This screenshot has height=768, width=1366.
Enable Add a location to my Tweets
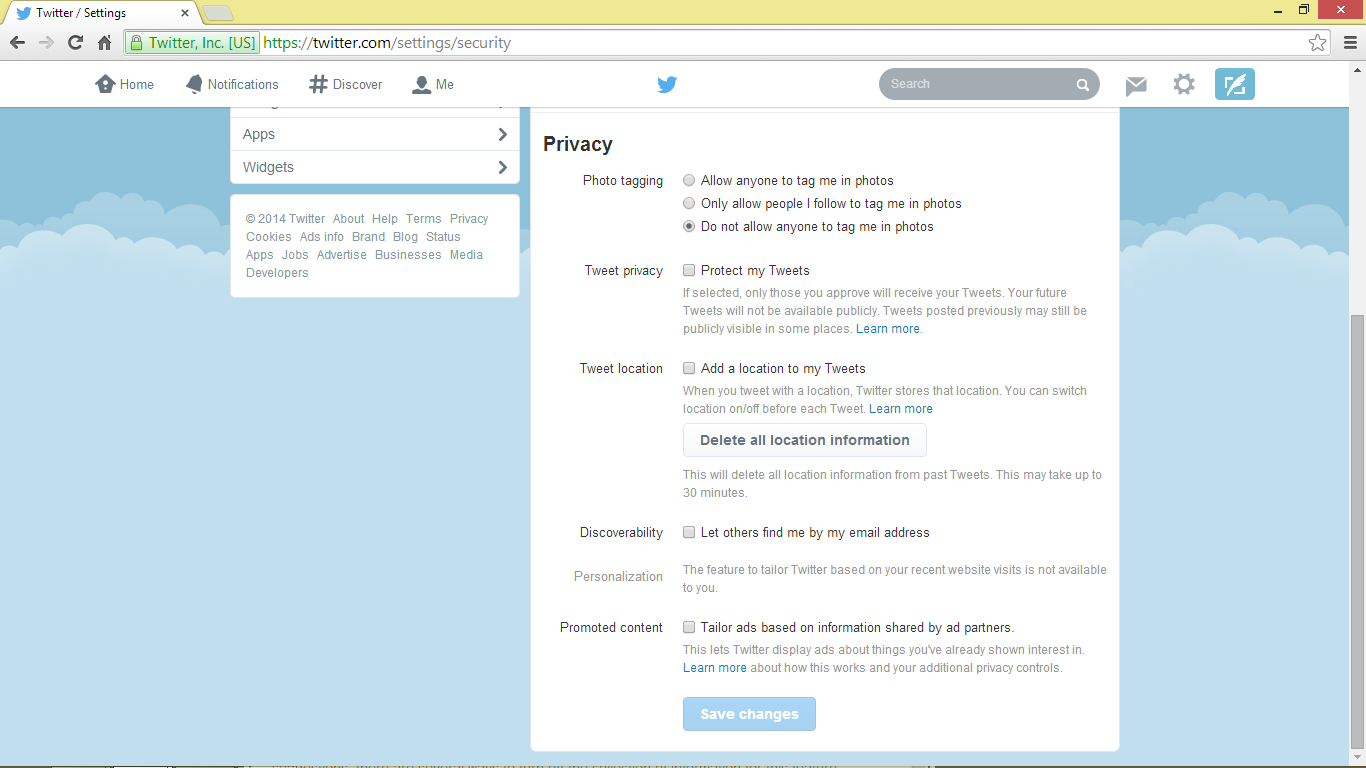click(x=689, y=368)
